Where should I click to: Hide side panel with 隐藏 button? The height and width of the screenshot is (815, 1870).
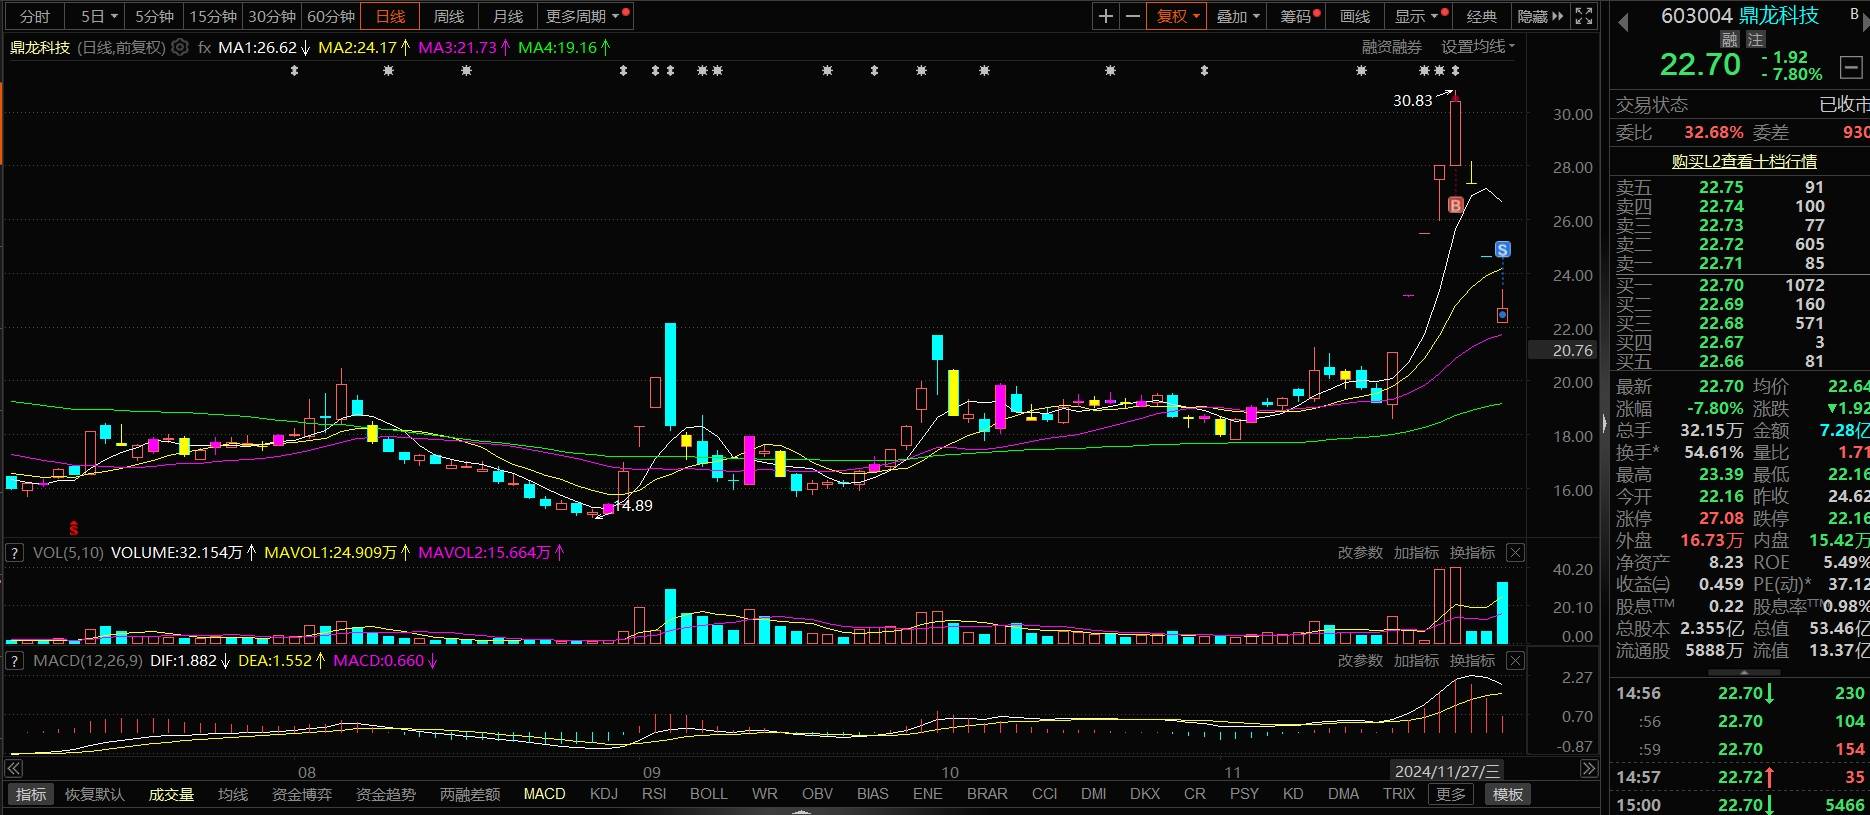1540,16
